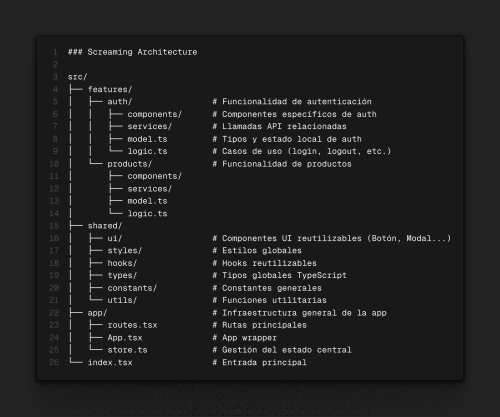Click the constants/ folder name
500x417 pixels.
132,288
